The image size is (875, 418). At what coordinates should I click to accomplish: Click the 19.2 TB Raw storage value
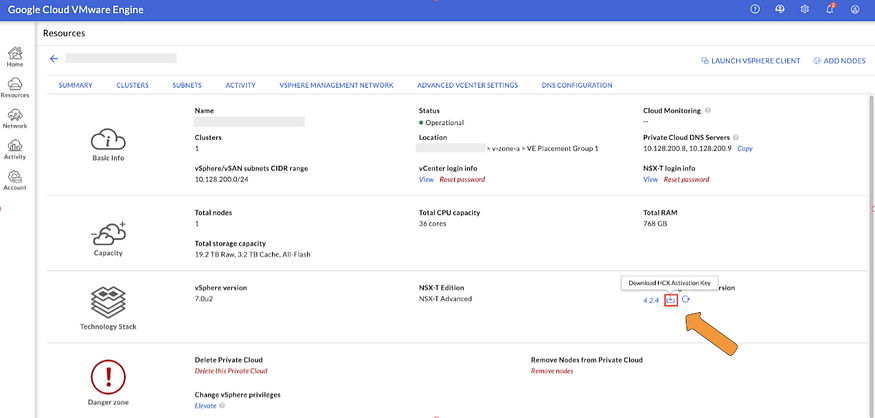click(x=252, y=254)
